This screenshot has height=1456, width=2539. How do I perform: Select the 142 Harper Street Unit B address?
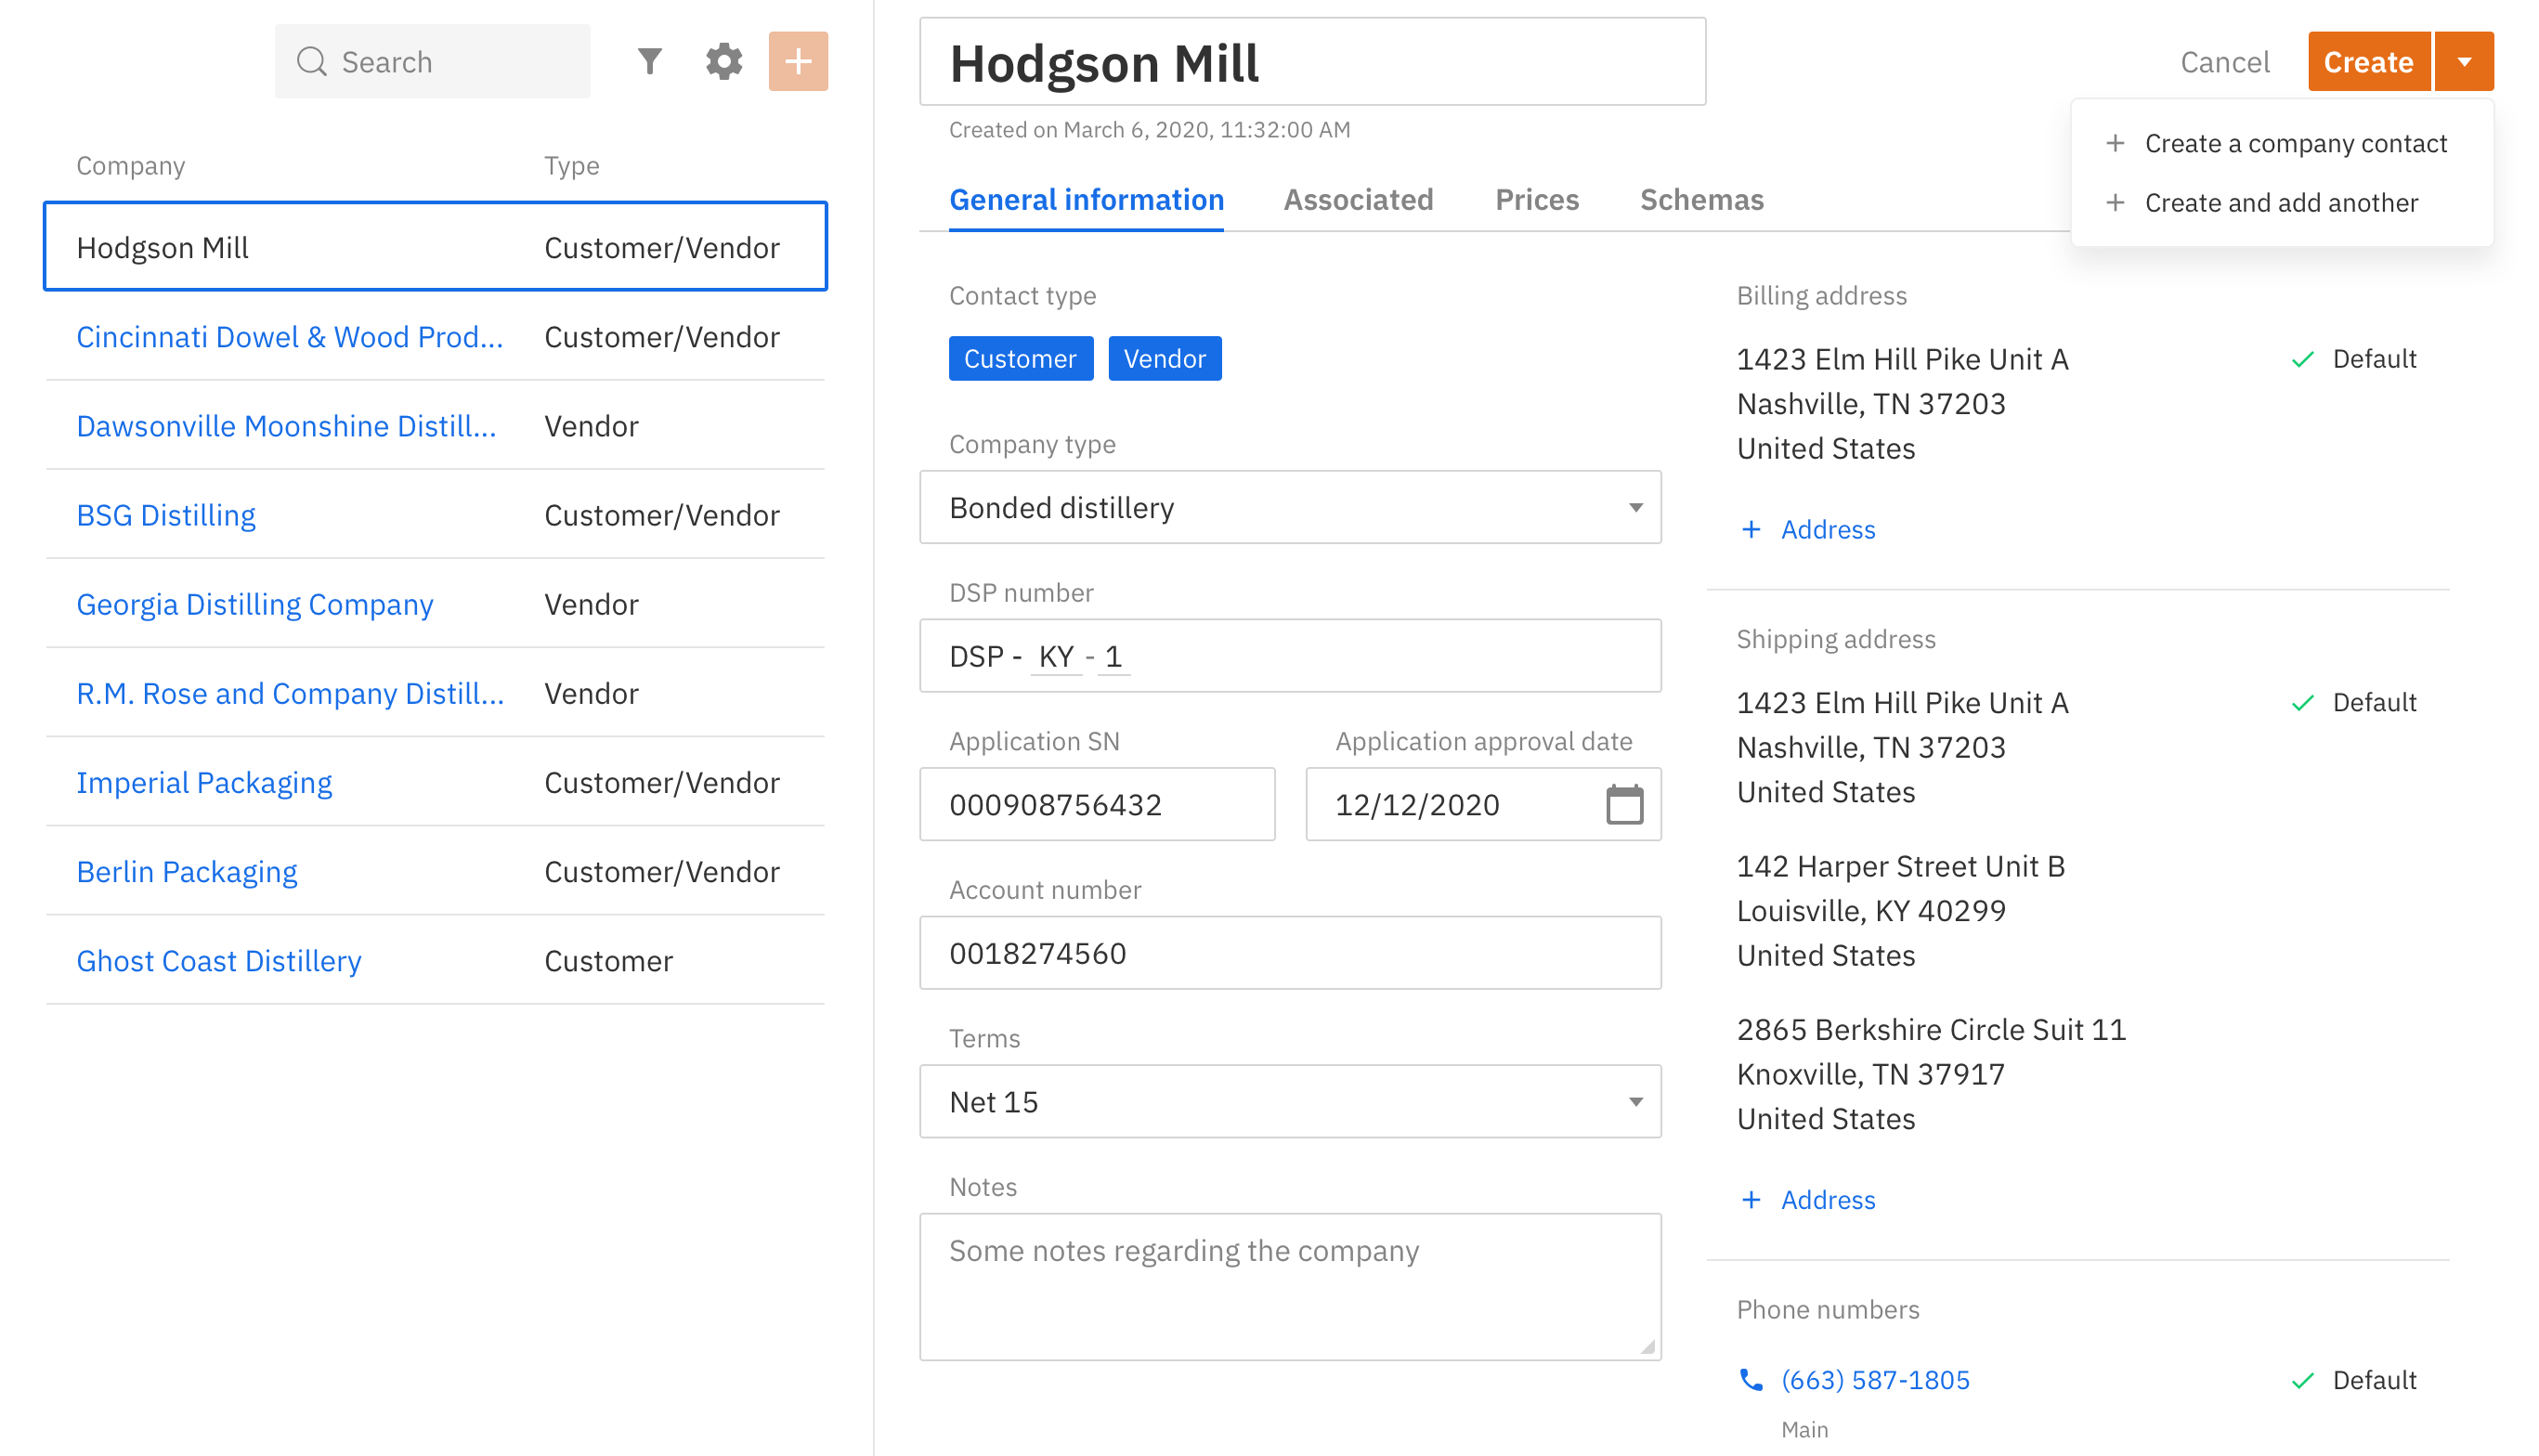click(x=1900, y=911)
